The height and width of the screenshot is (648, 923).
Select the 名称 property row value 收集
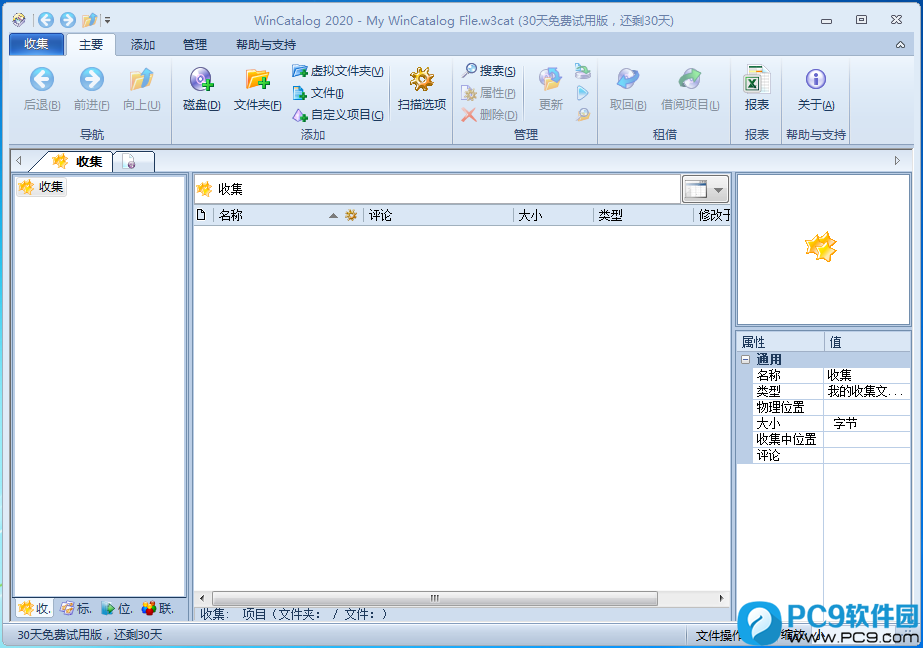coord(866,375)
